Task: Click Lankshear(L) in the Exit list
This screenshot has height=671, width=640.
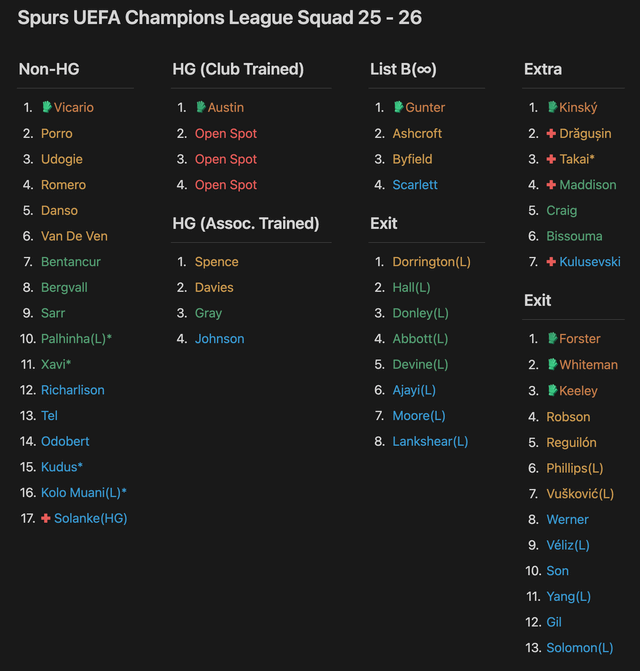Action: (430, 441)
